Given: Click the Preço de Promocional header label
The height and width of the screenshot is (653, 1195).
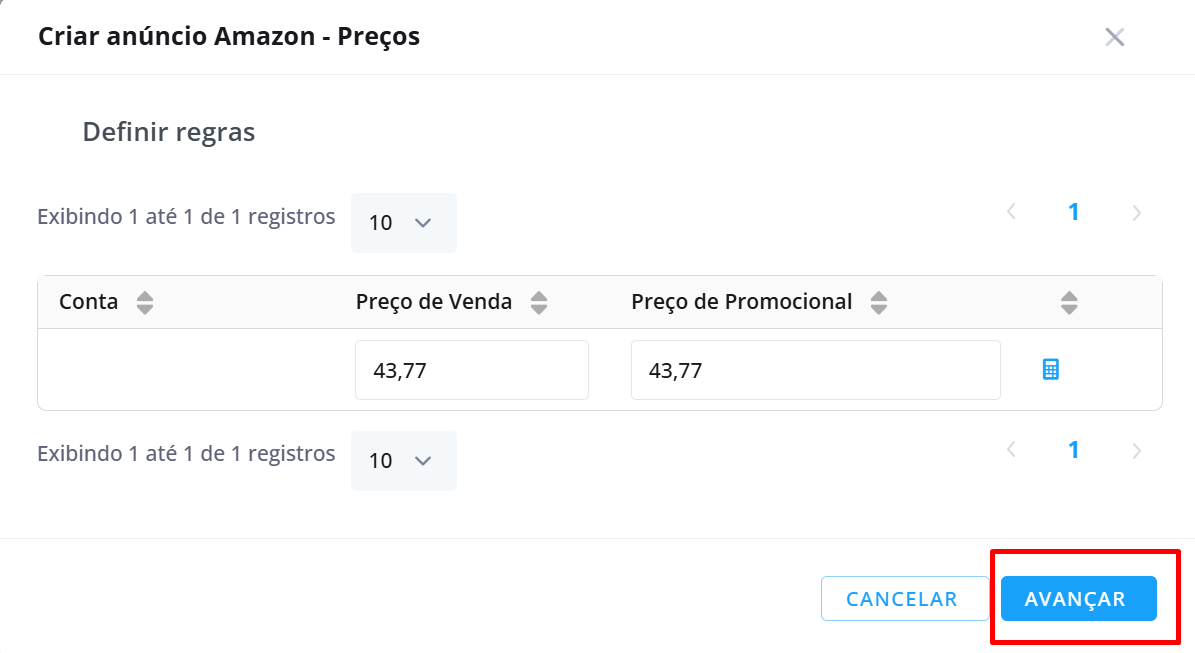Looking at the screenshot, I should (x=742, y=302).
